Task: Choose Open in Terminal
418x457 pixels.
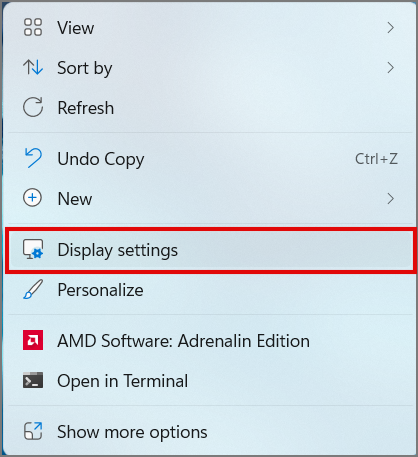Action: point(210,381)
